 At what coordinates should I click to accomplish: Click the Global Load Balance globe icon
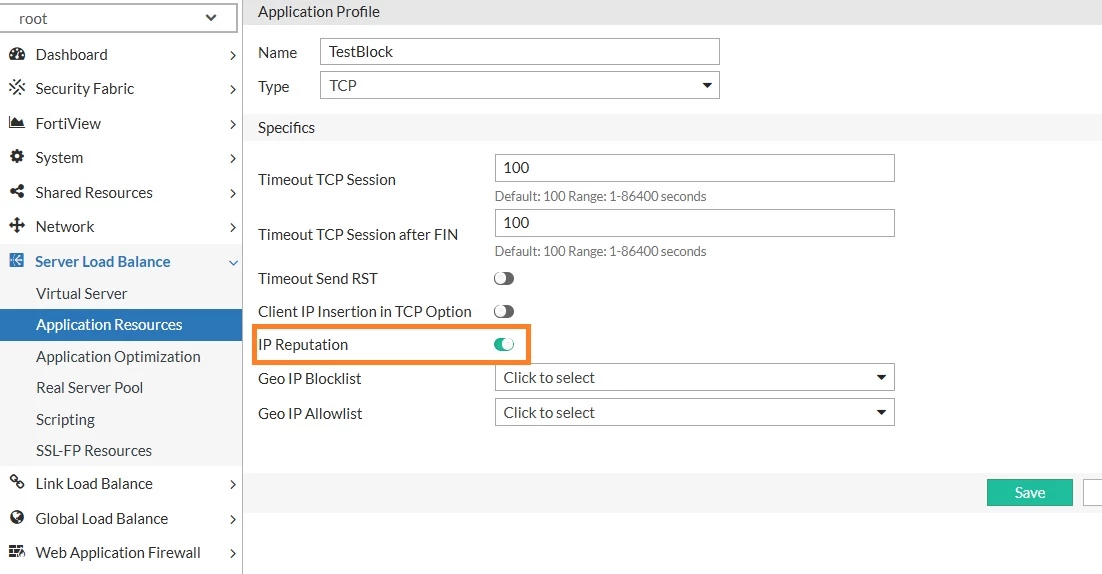[17, 517]
